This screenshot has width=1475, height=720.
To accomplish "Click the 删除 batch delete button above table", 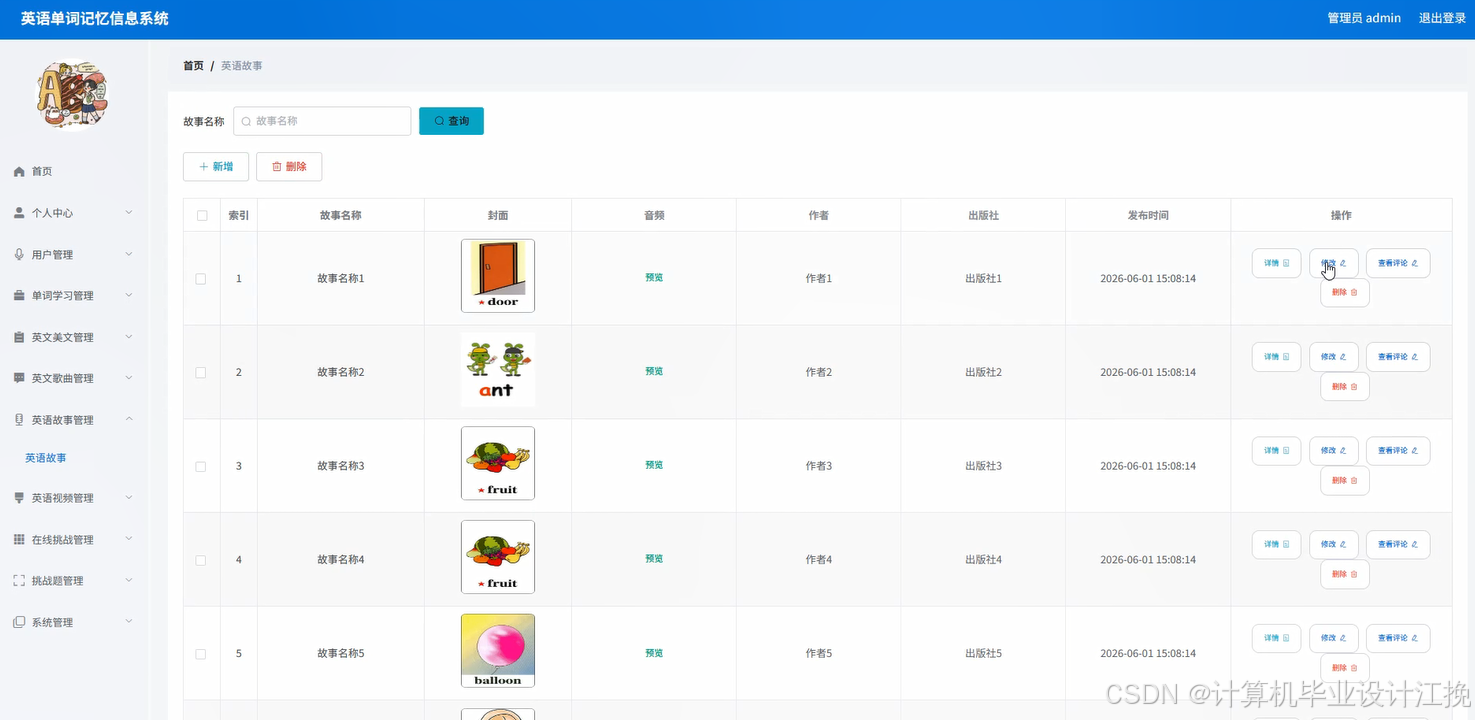I will pos(289,167).
